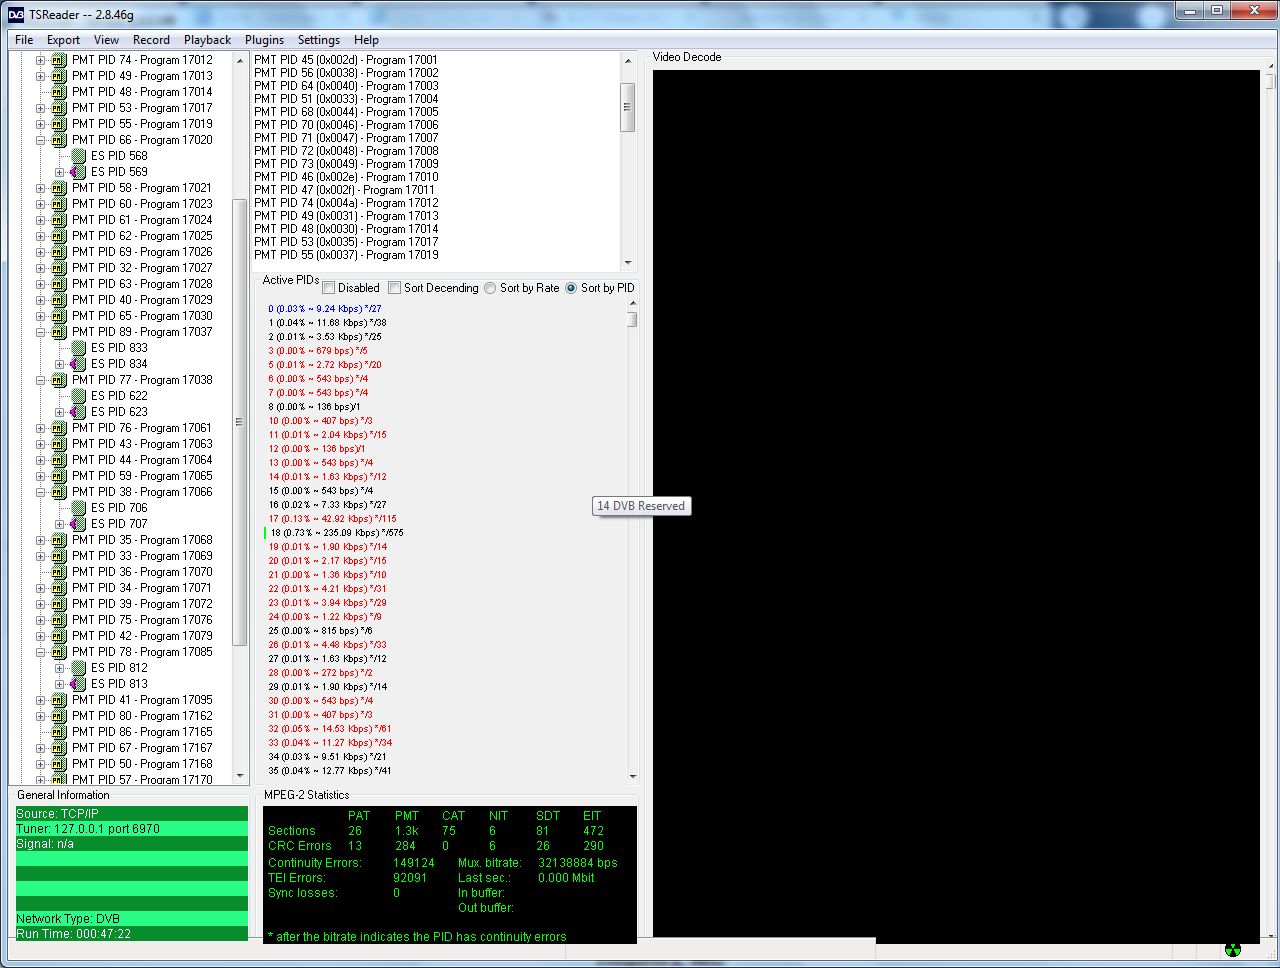Click the Mux. bitrate value 32138884 bps
Screen dimensions: 1280x968
tap(578, 863)
